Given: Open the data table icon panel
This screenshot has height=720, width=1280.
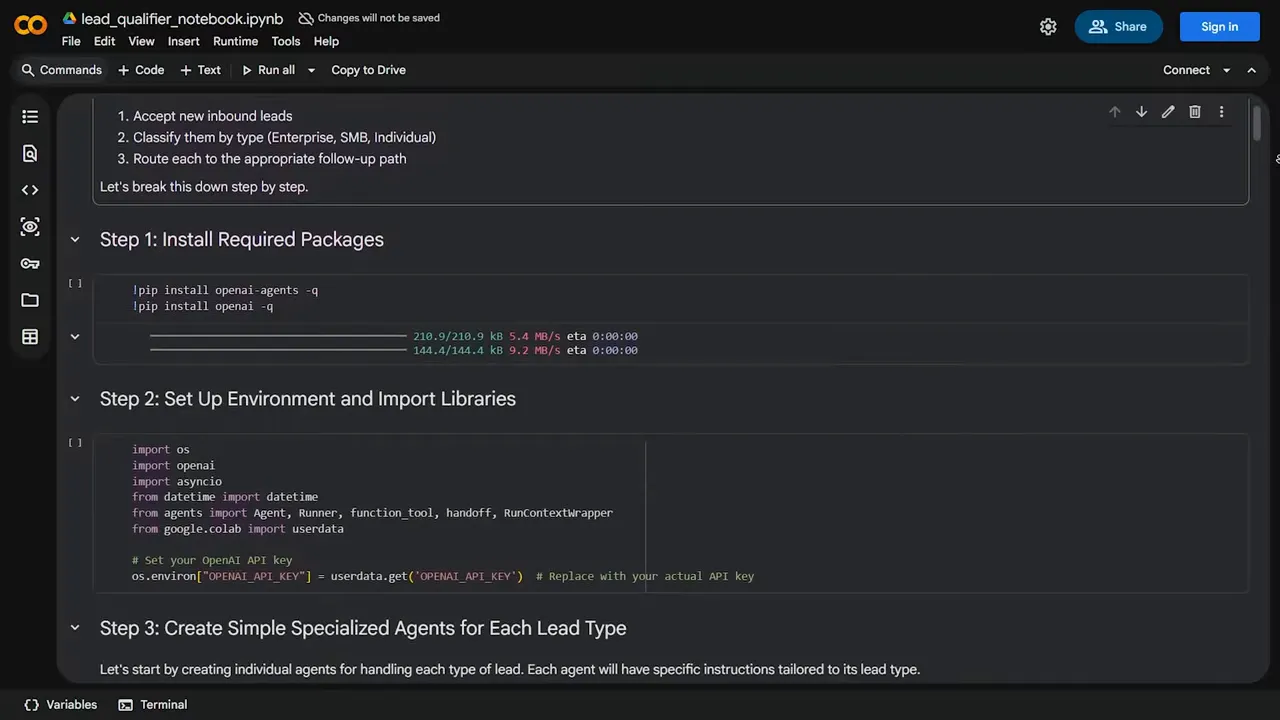Looking at the screenshot, I should pos(30,337).
